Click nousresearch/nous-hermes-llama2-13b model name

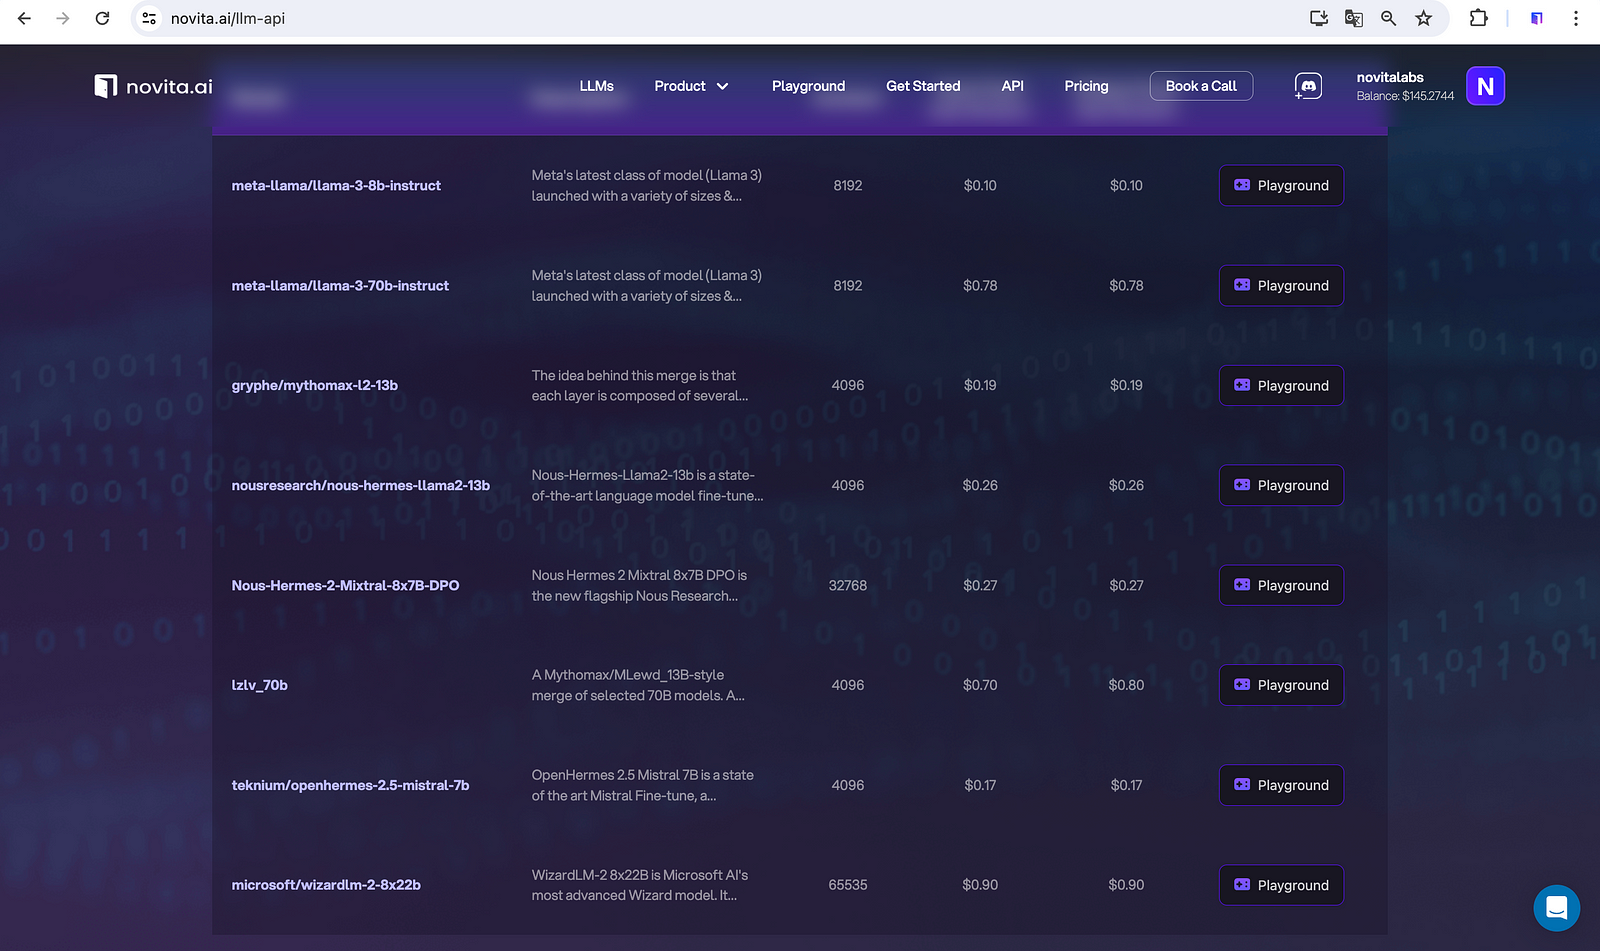[361, 486]
